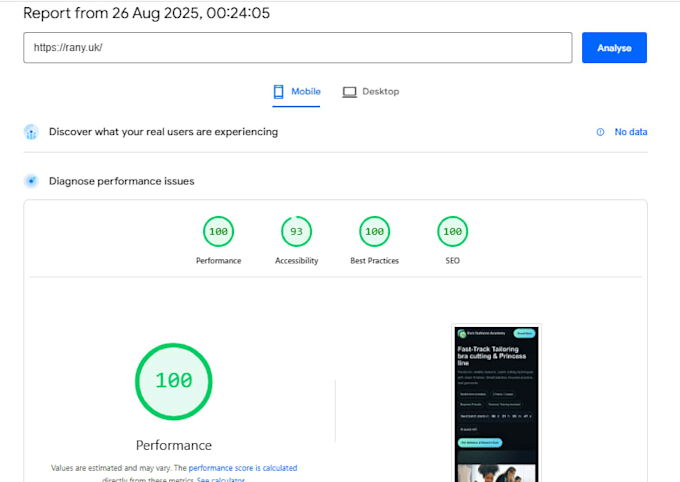The image size is (680, 482).
Task: Click the SEO label
Action: point(453,261)
